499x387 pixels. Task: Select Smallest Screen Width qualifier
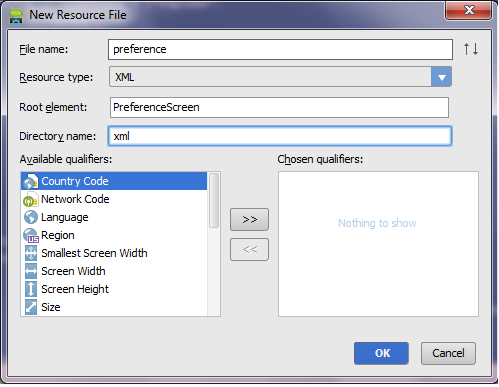[x=114, y=253]
